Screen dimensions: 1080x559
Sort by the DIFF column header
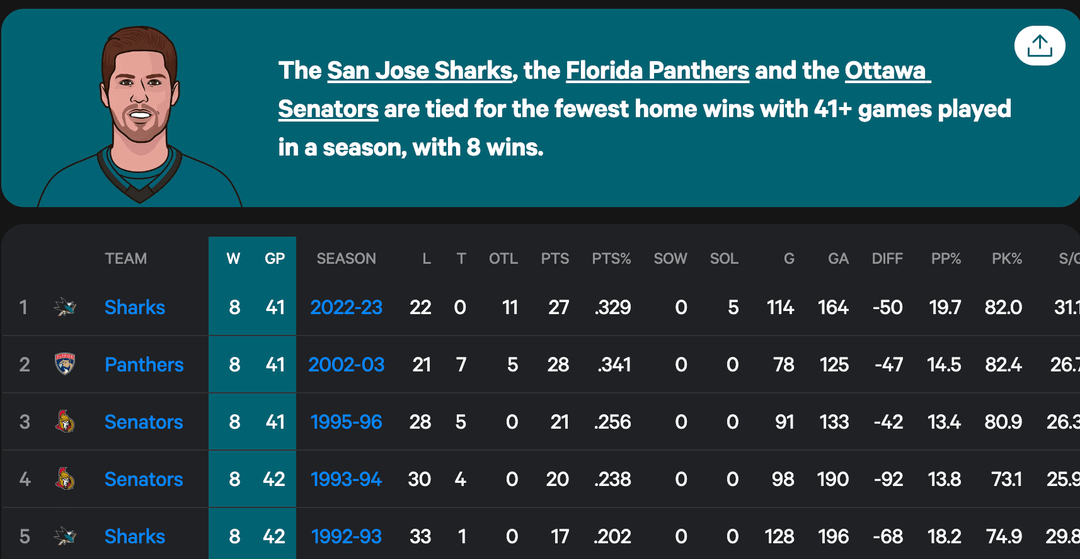887,259
